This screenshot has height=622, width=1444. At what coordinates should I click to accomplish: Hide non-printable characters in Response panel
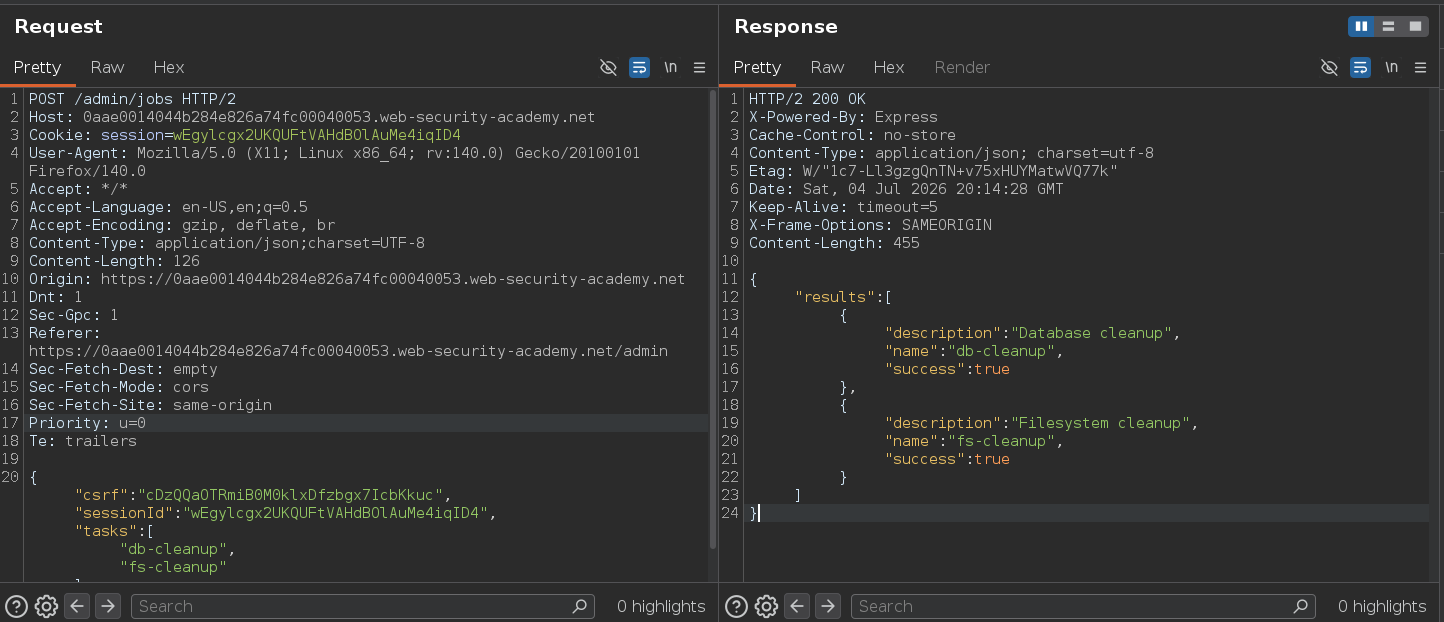point(1329,67)
